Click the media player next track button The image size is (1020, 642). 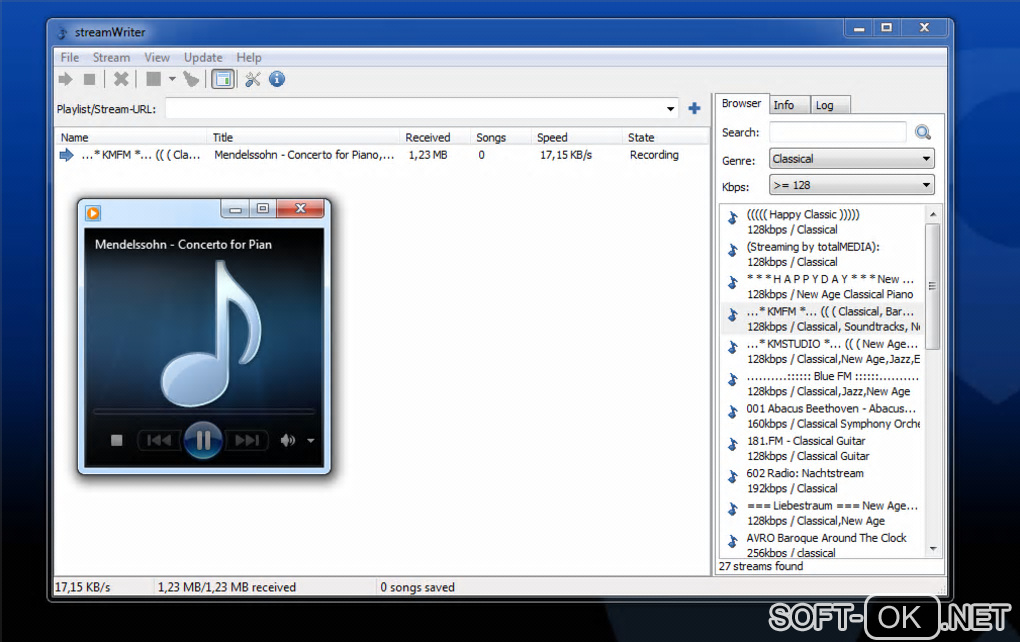coord(247,440)
